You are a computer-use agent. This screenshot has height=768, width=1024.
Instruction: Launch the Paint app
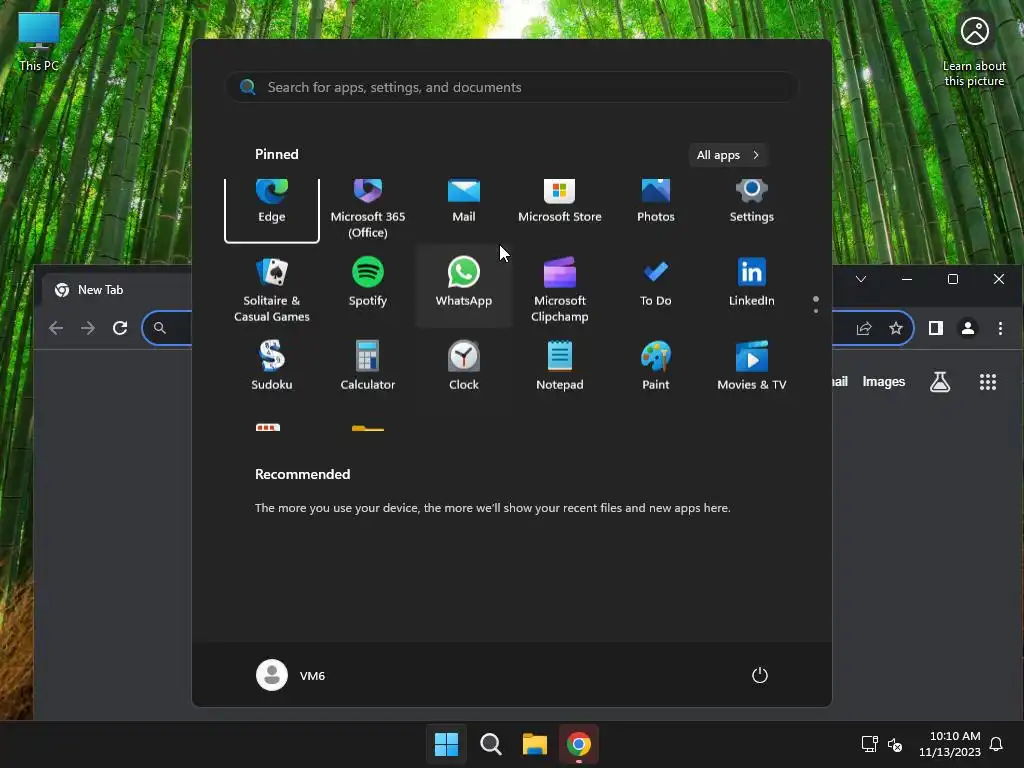coord(656,366)
